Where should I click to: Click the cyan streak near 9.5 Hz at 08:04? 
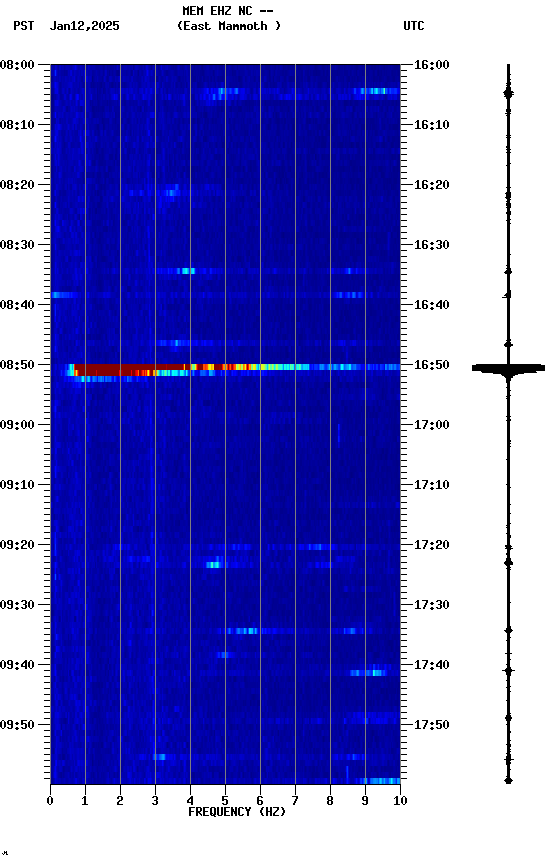[377, 91]
